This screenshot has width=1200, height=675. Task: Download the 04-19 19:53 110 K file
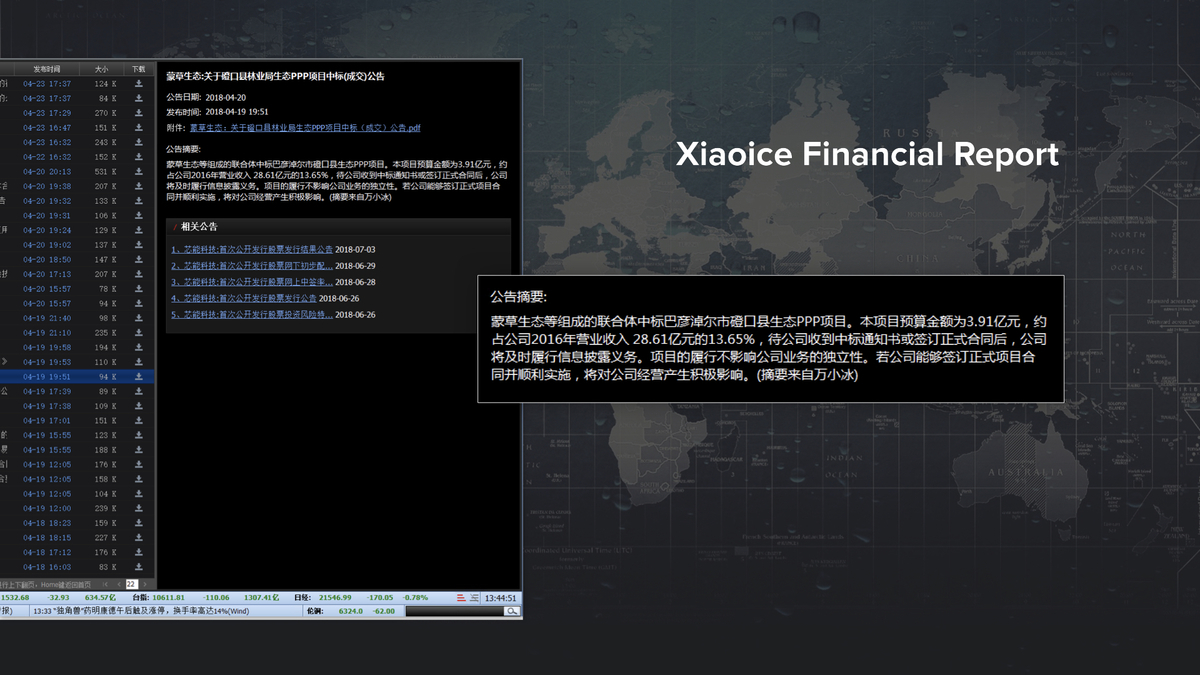[139, 362]
